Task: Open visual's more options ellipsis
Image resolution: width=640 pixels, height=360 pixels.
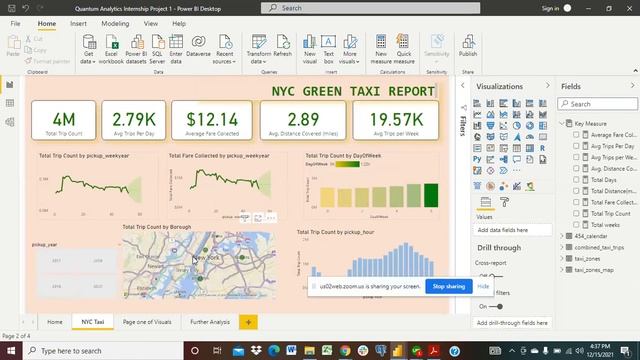Action: 271,218
